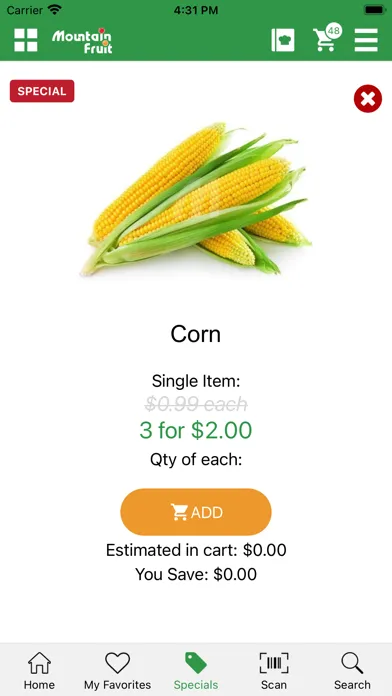The width and height of the screenshot is (392, 696).
Task: Tap cart icon inside ADD button
Action: (x=179, y=512)
